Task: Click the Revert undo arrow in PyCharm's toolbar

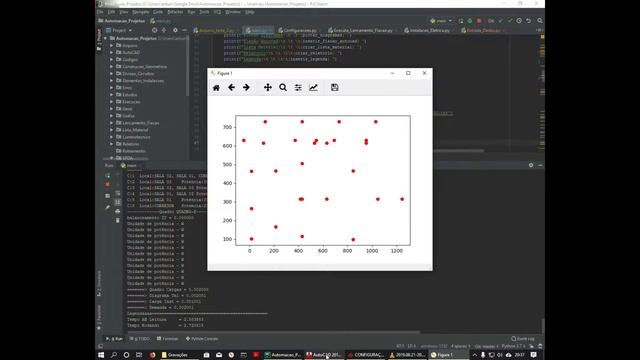Action: coord(529,20)
